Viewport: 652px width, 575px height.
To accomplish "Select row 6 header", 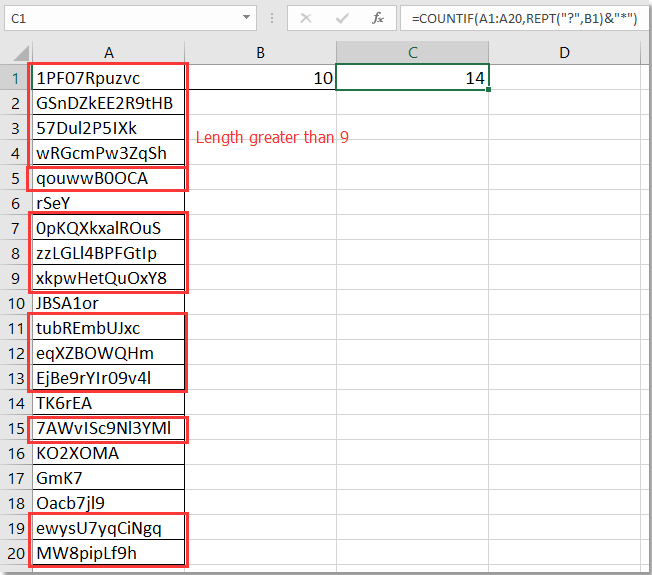I will 15,202.
